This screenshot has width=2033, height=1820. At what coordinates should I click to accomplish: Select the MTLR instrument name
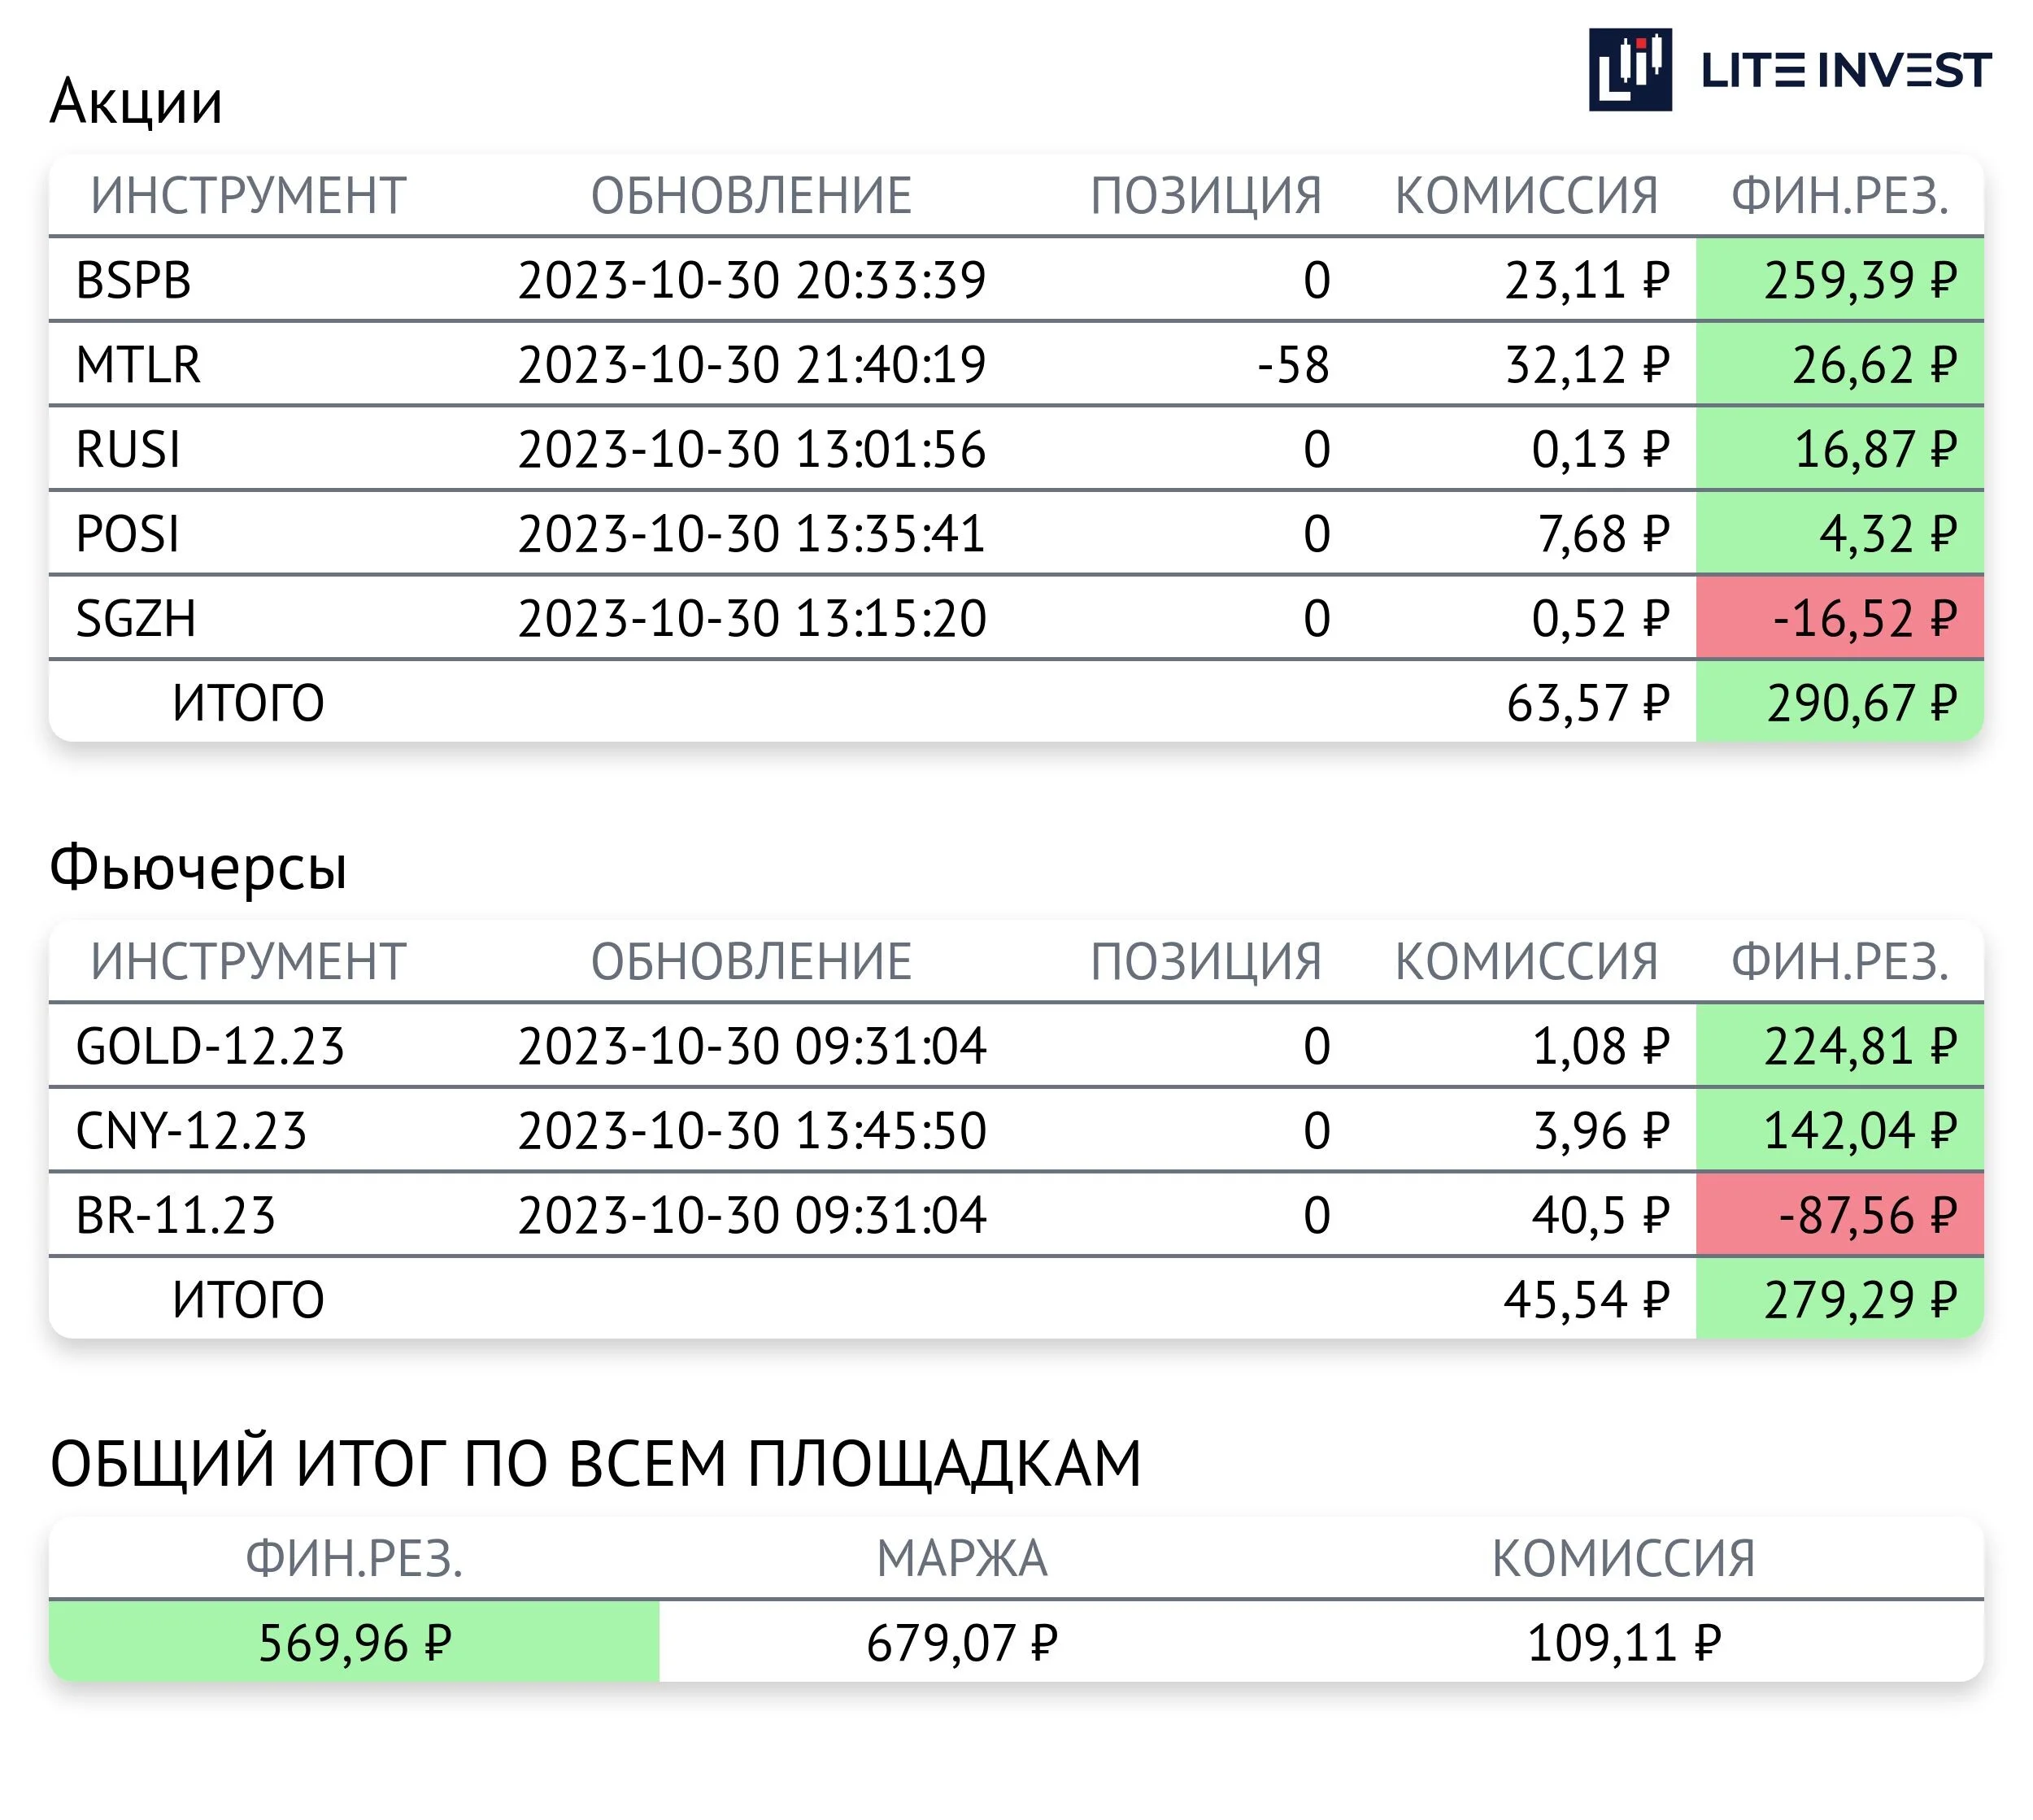click(138, 365)
